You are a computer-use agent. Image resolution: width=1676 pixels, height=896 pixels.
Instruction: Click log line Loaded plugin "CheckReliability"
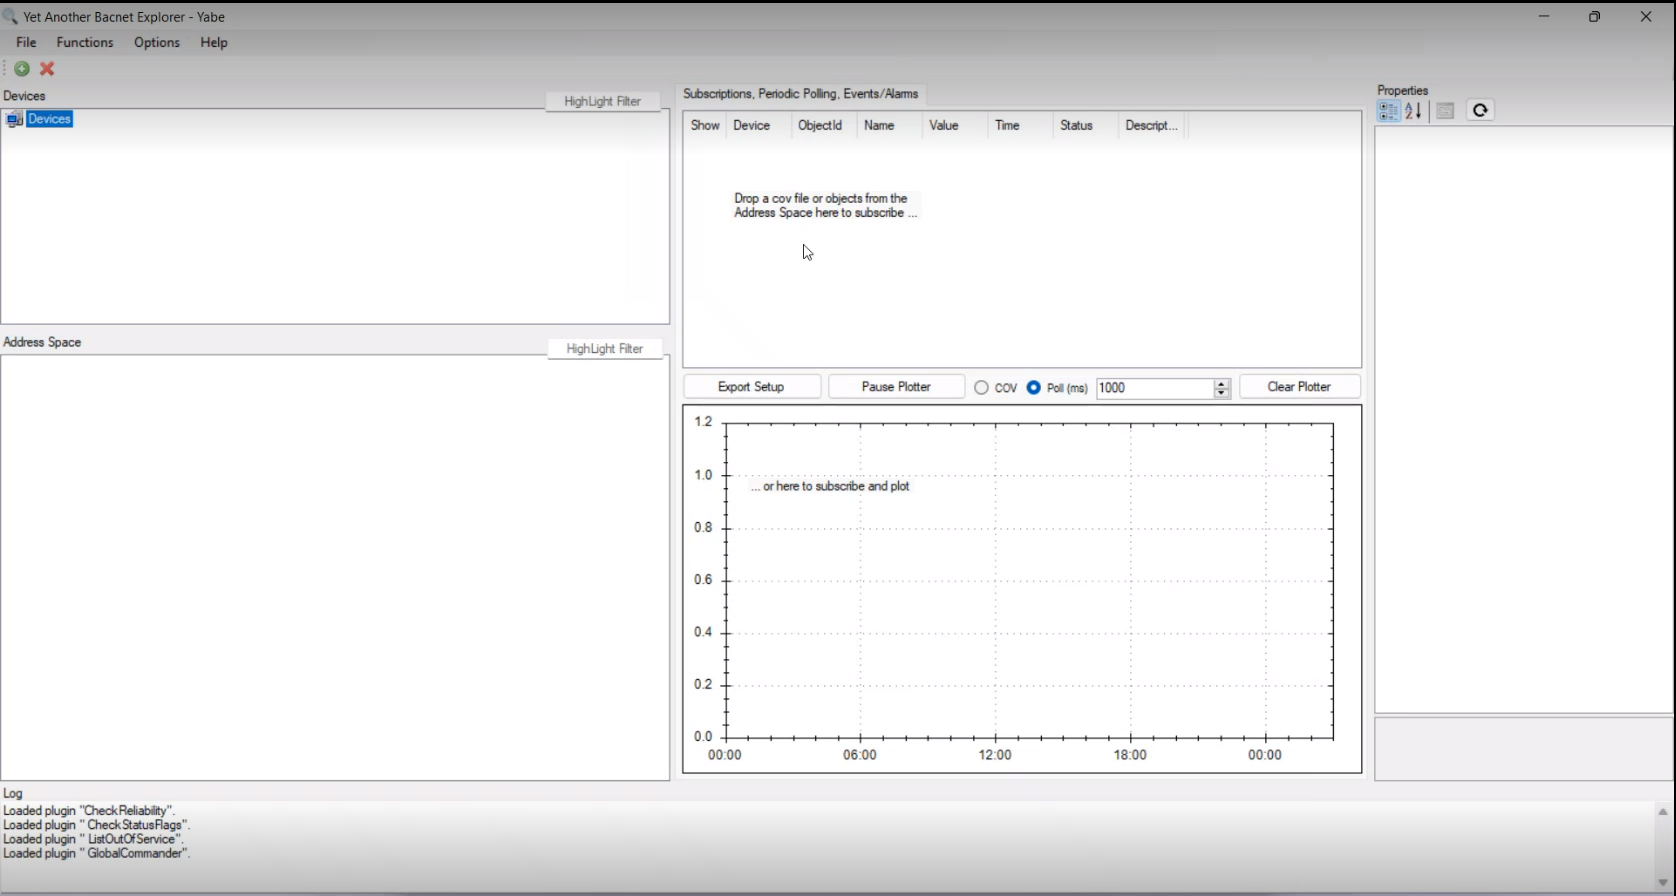coord(89,811)
